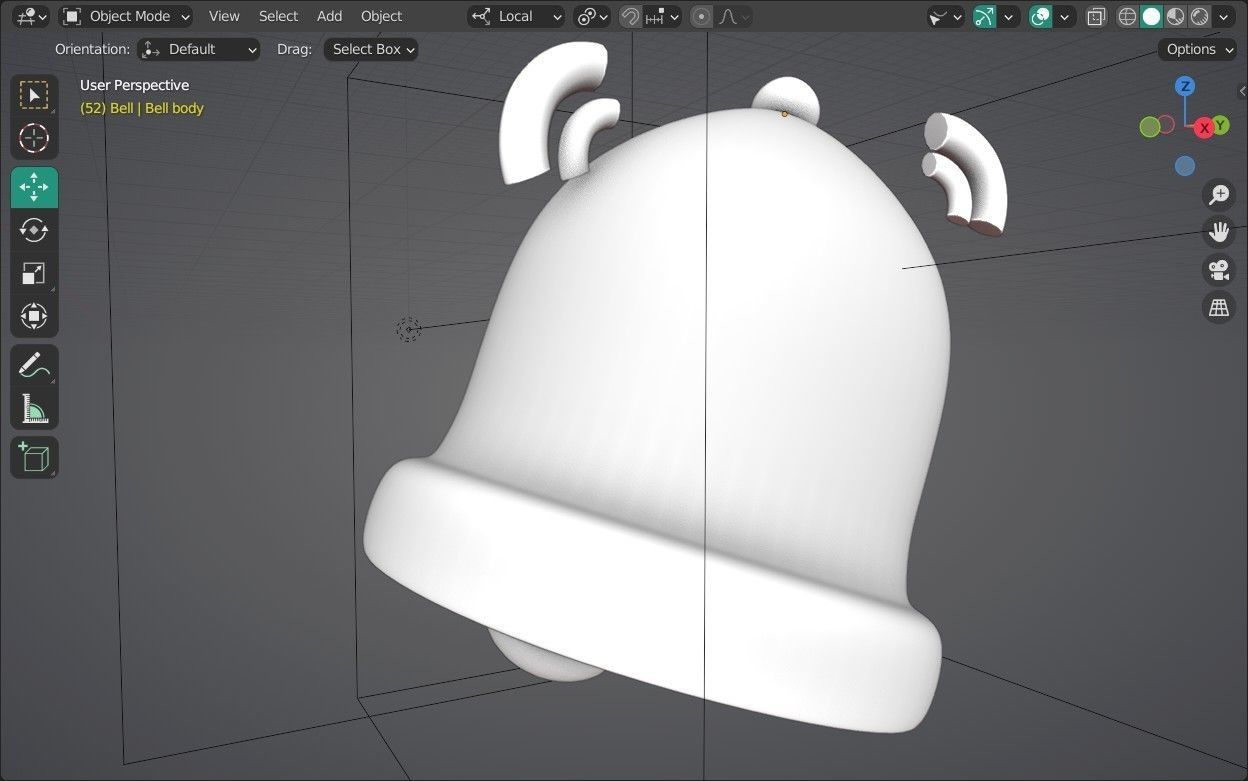
Task: Open overlays settings dropdown arrow
Action: coord(1065,16)
